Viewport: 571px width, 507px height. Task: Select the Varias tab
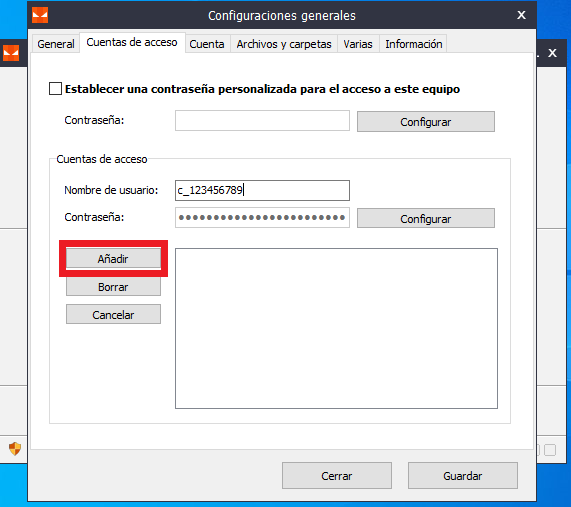pyautogui.click(x=358, y=44)
